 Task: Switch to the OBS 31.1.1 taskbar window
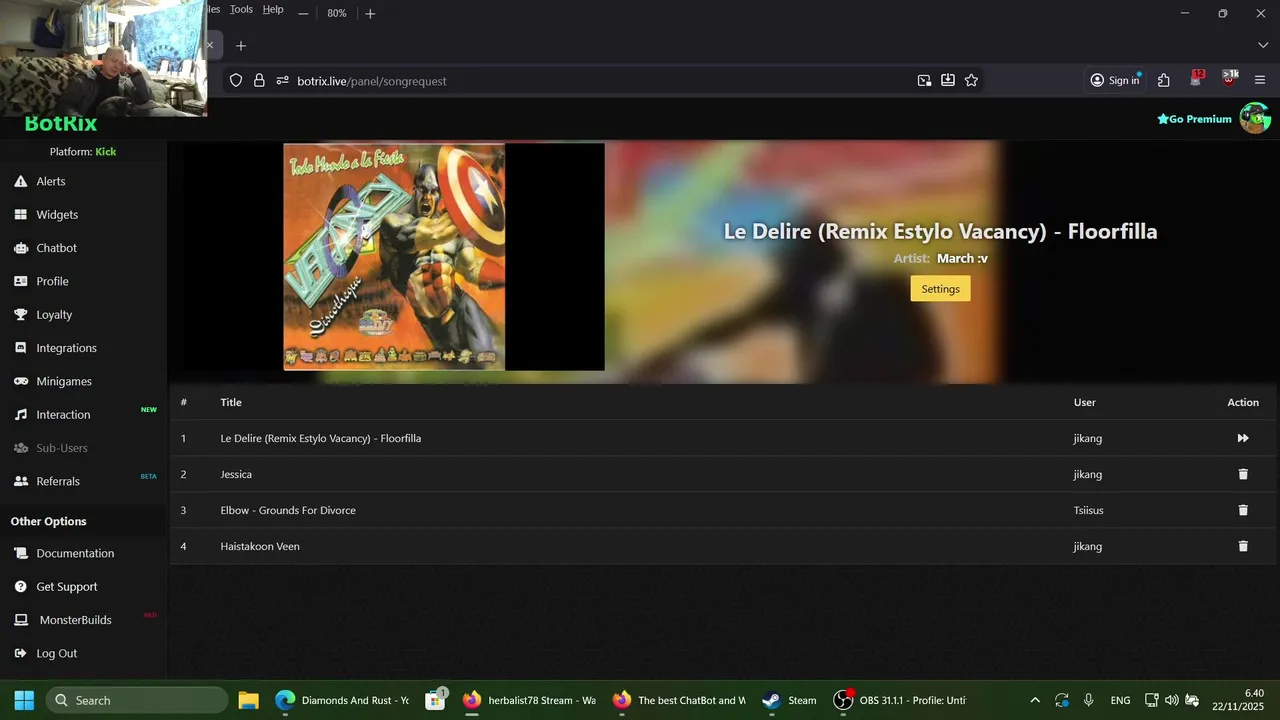pyautogui.click(x=901, y=700)
